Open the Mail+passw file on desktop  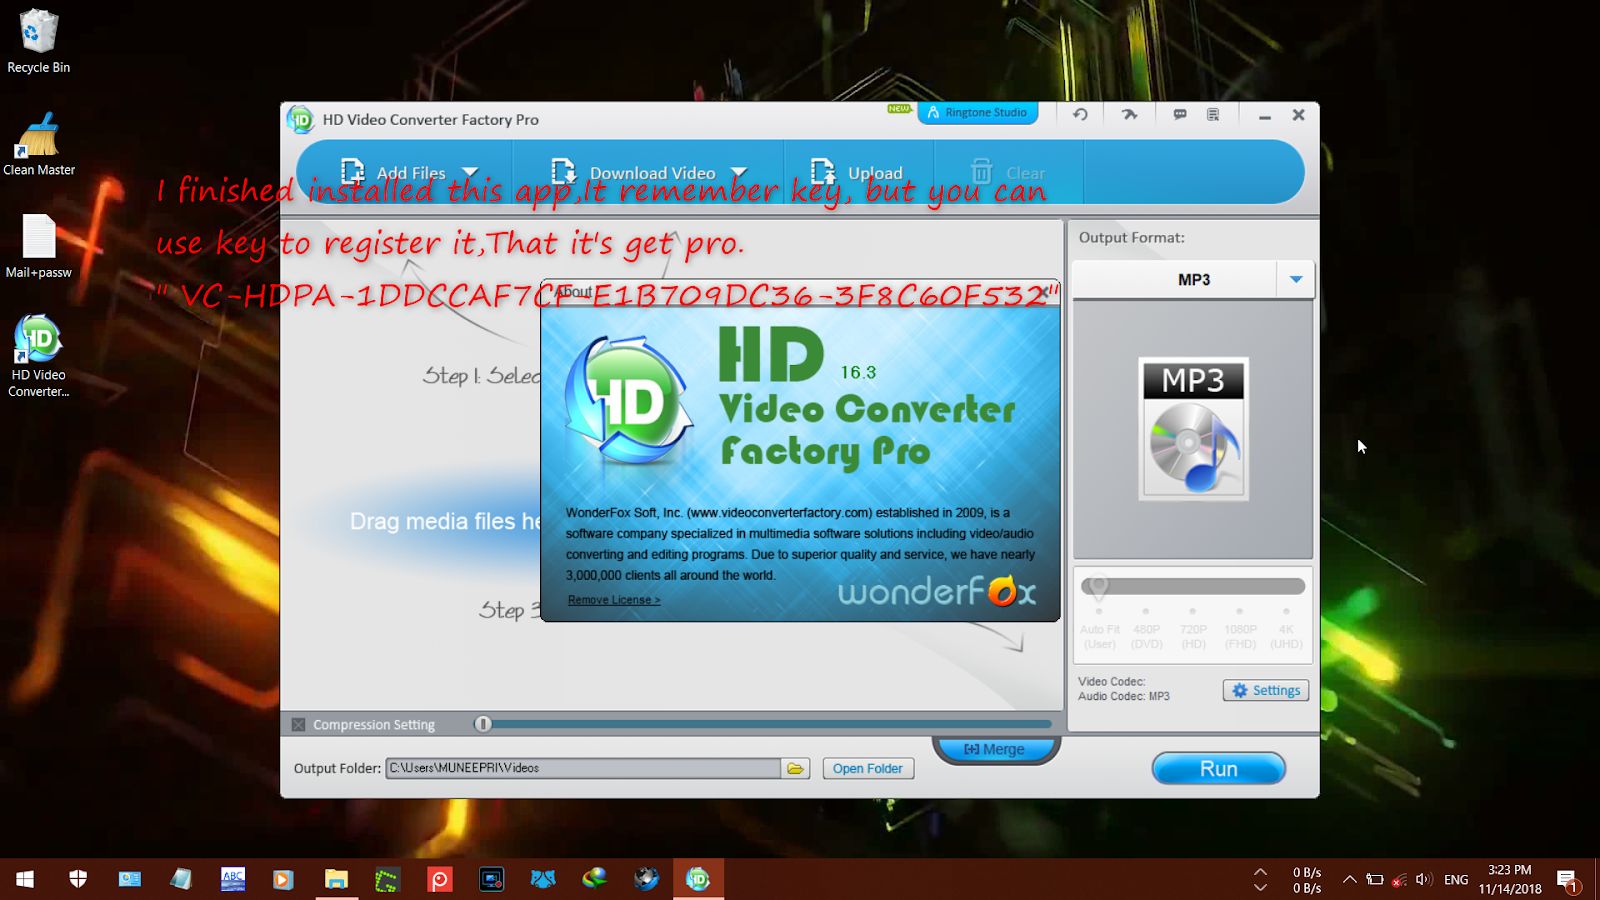tap(39, 246)
